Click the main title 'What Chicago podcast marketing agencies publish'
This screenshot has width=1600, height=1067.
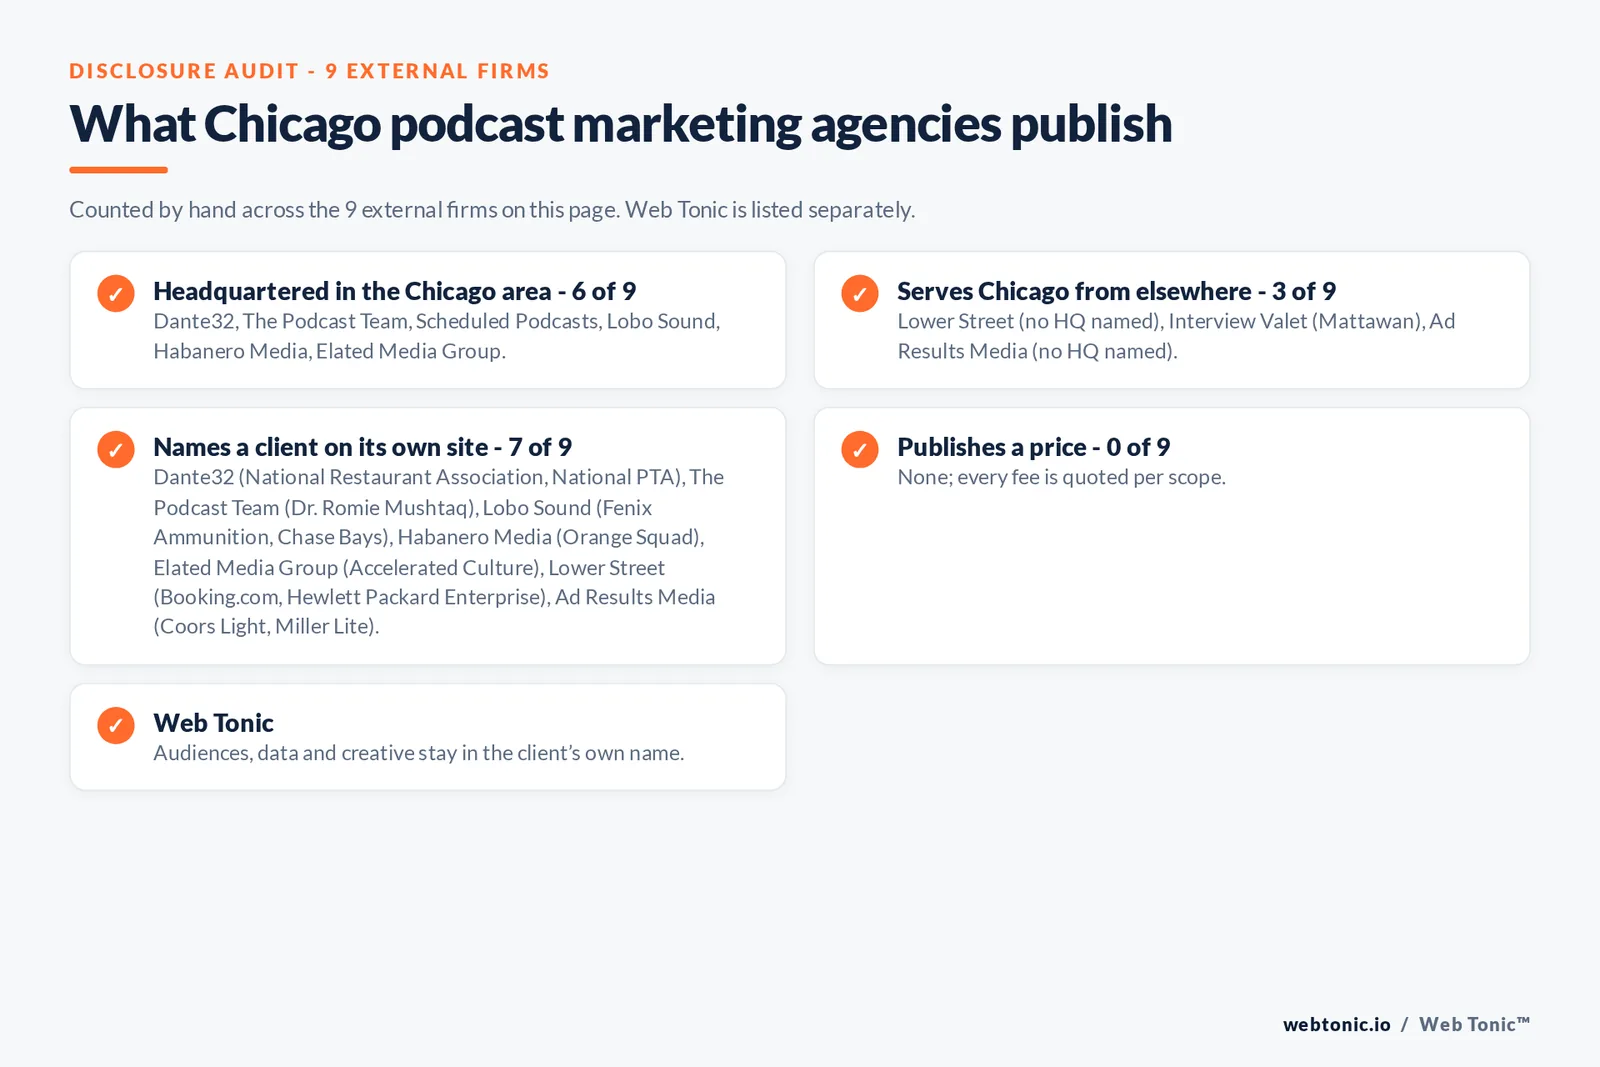click(620, 124)
